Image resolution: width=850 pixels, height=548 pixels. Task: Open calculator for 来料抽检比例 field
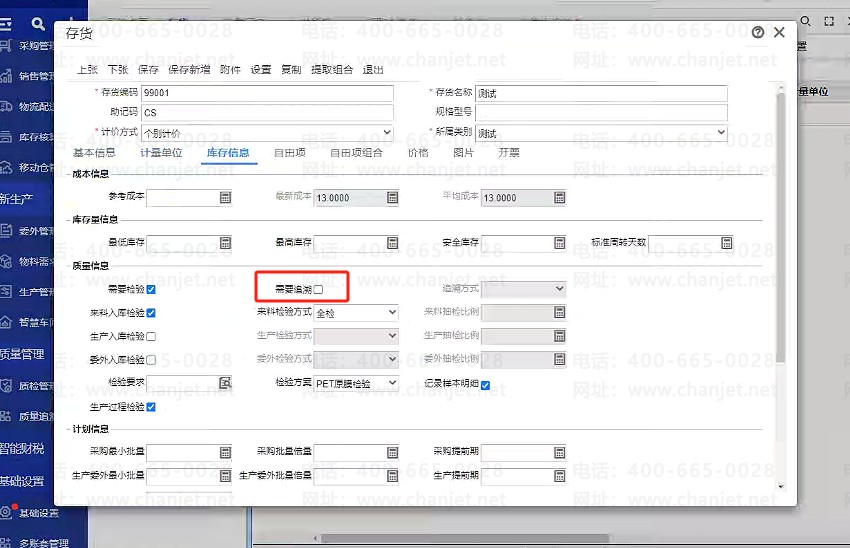(x=560, y=312)
